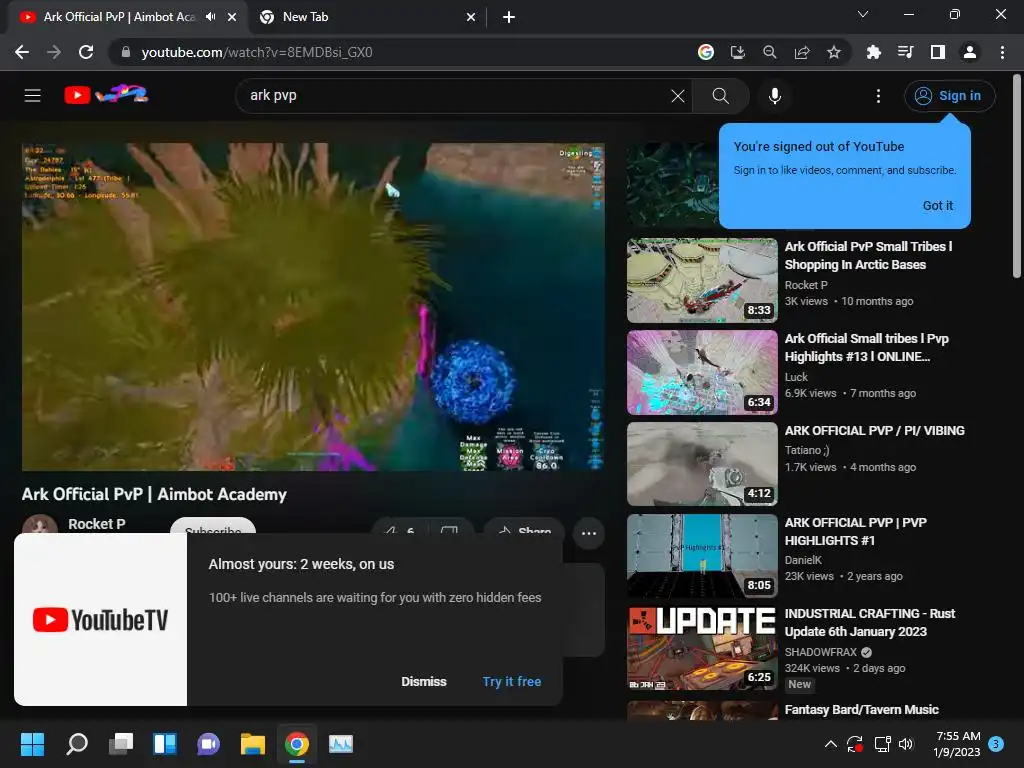Screen dimensions: 1024x768
Task: Install app icon in address bar
Action: pyautogui.click(x=737, y=52)
